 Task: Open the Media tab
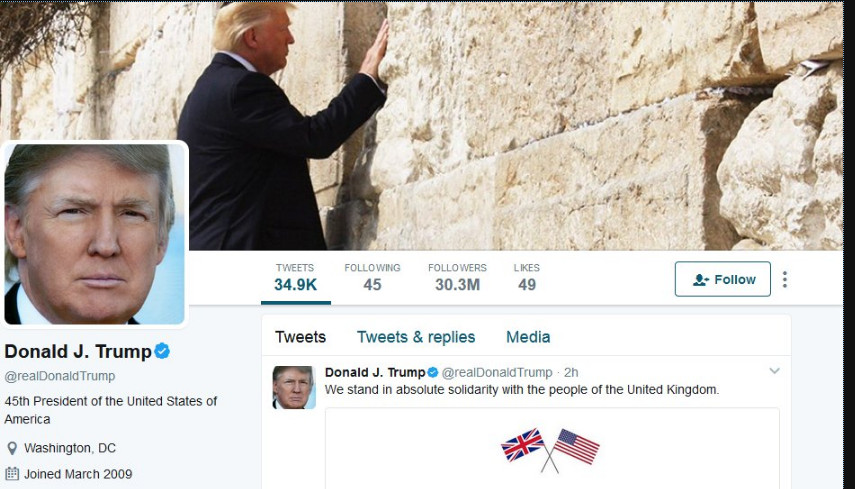click(x=528, y=337)
